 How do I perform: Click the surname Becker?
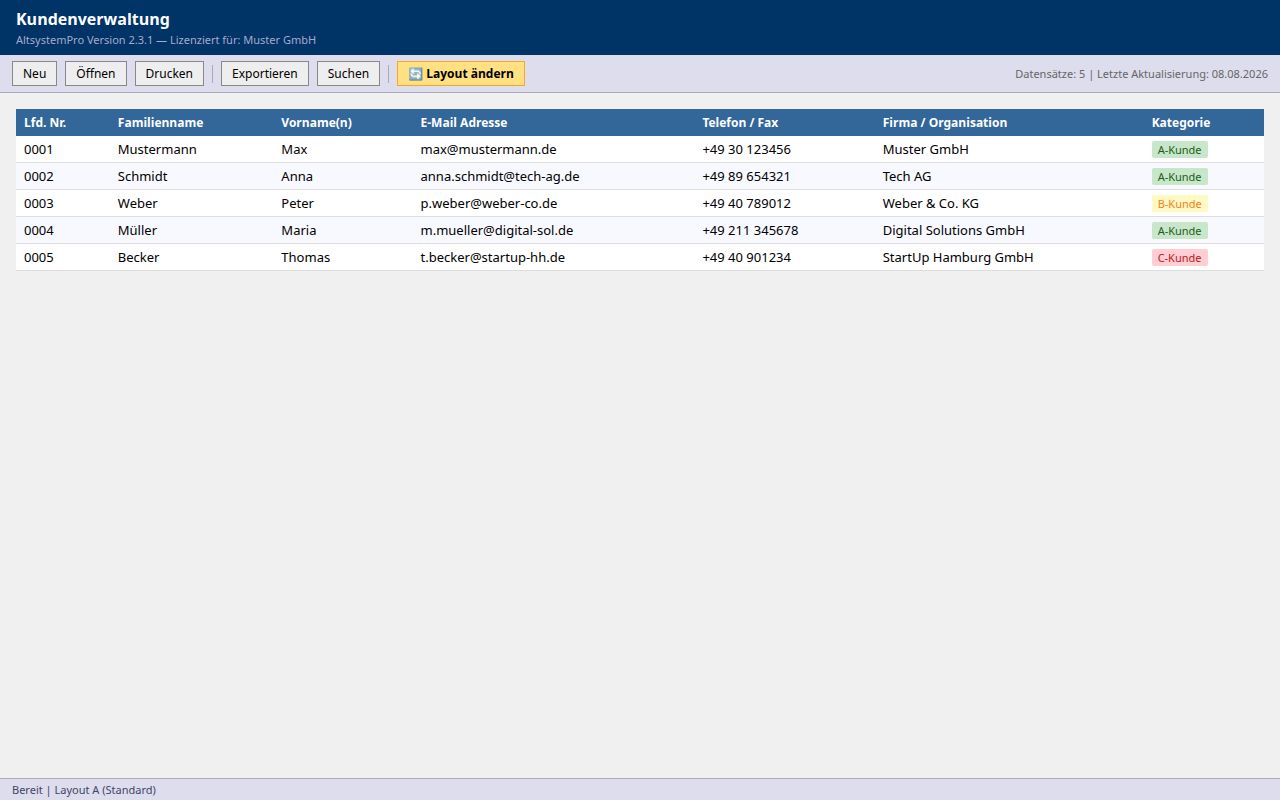(139, 257)
